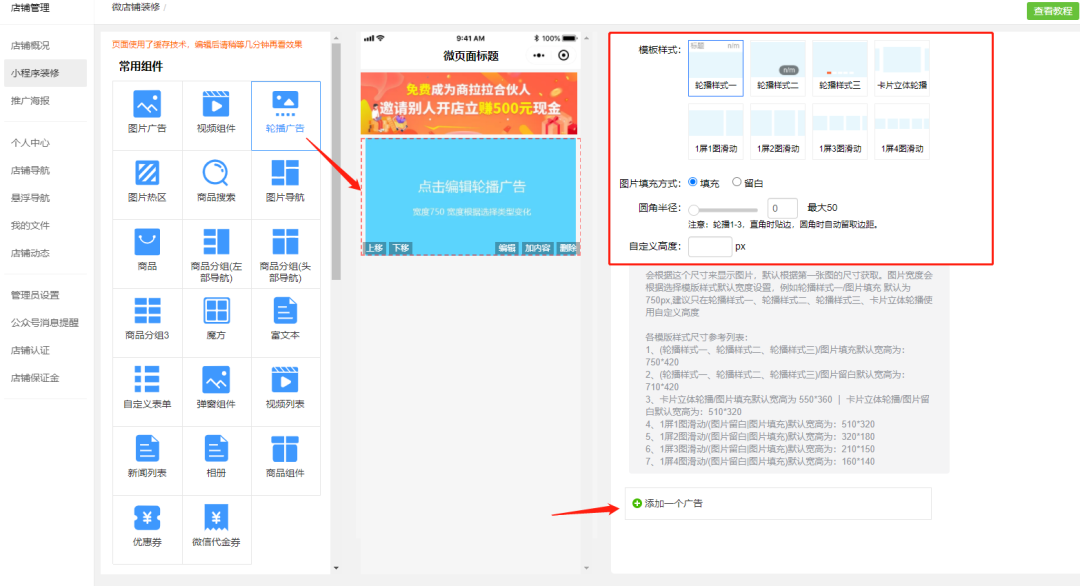This screenshot has height=586, width=1080.
Task: Click the 自定义高度 input field
Action: (x=712, y=244)
